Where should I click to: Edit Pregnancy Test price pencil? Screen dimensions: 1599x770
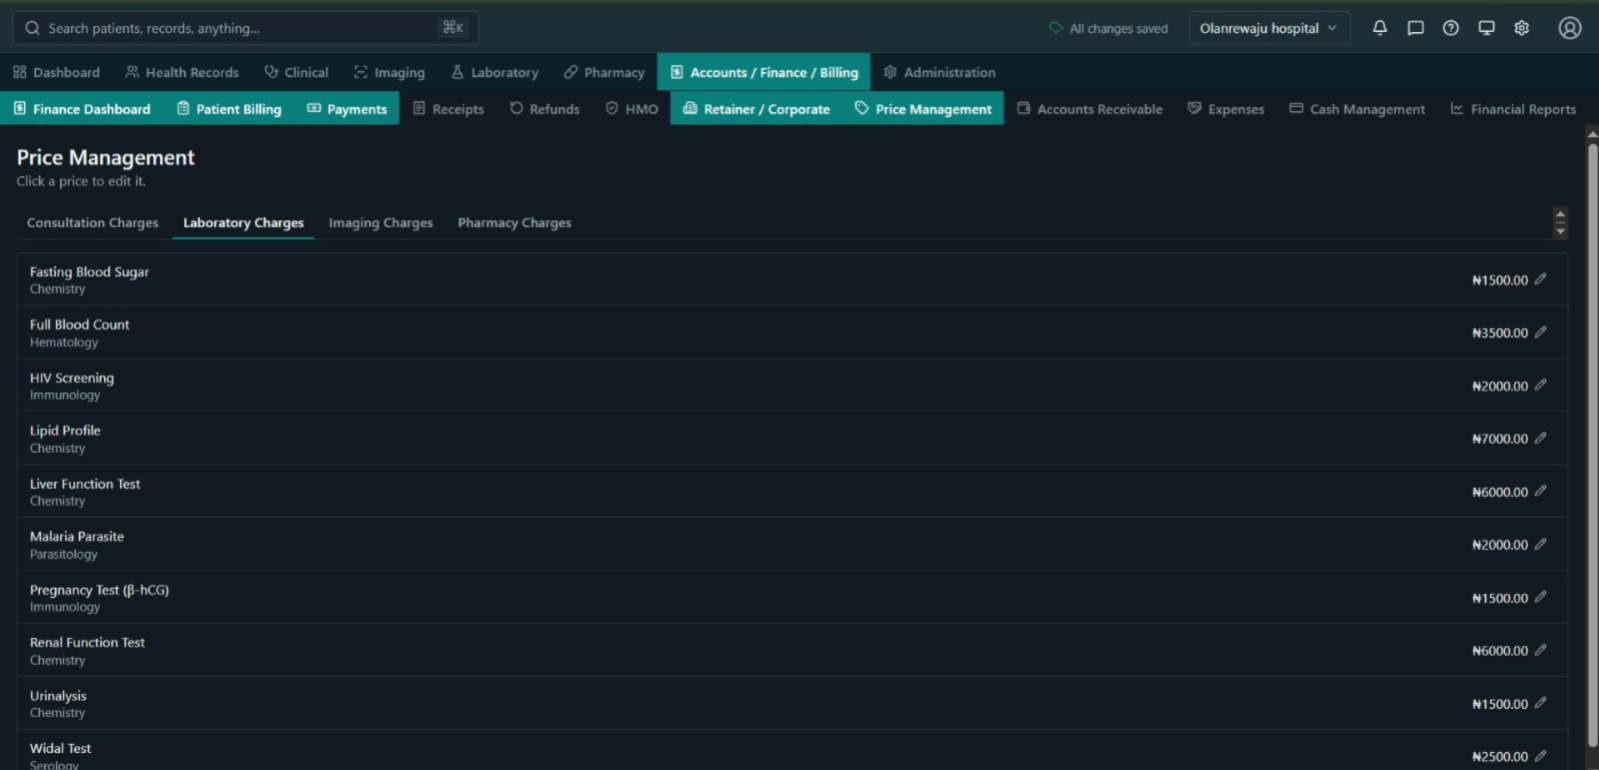tap(1540, 597)
